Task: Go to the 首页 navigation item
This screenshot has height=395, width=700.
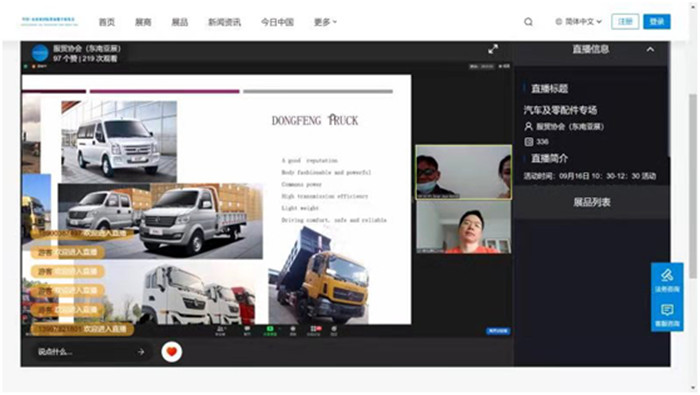Action: click(107, 22)
